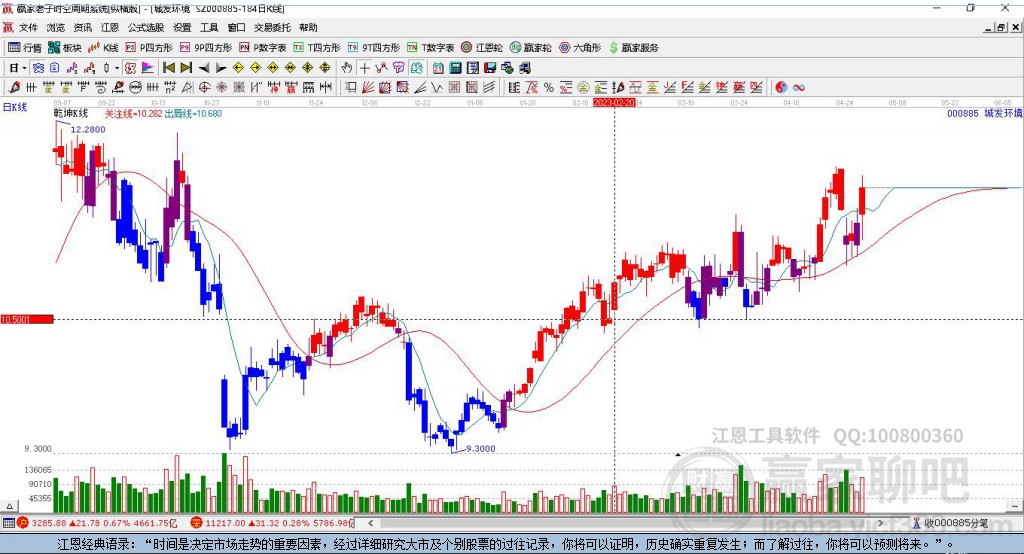
Task: Open the calculator icon in toolbar
Action: tap(455, 68)
